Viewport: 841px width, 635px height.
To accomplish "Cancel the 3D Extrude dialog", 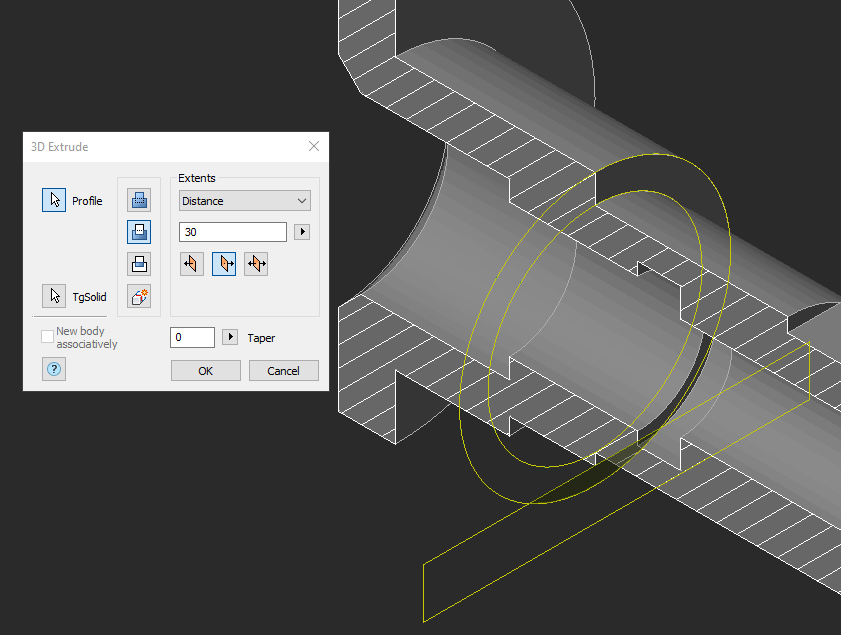I will click(x=283, y=371).
